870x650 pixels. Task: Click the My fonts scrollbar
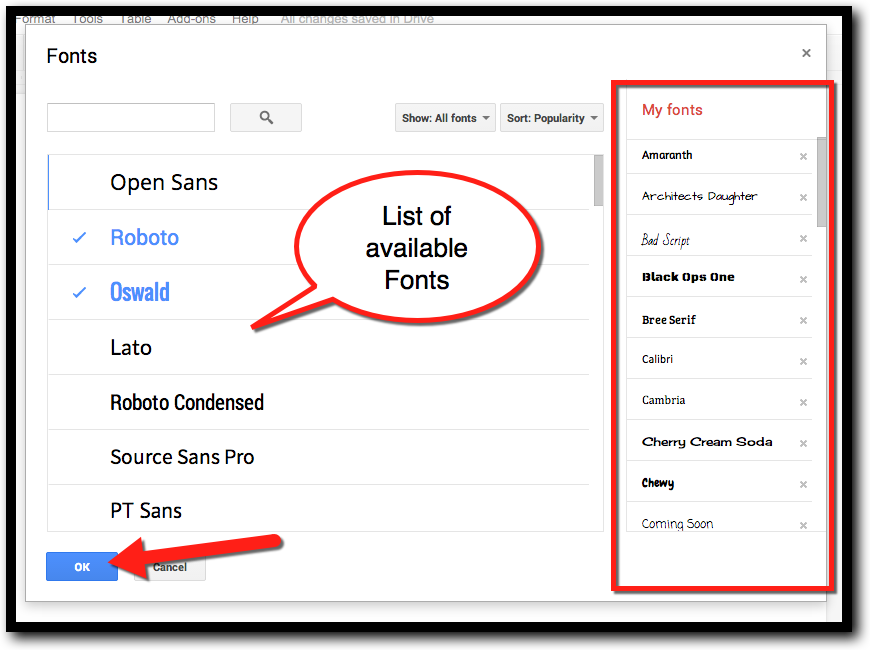[x=822, y=182]
